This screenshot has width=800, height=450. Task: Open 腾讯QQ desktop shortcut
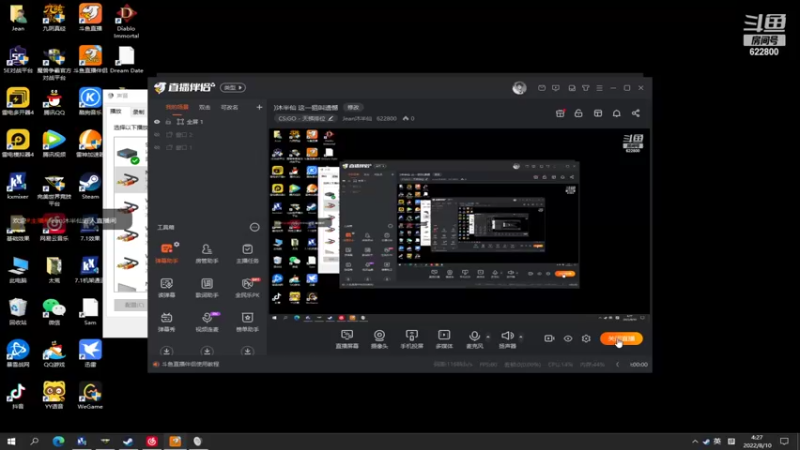[54, 102]
